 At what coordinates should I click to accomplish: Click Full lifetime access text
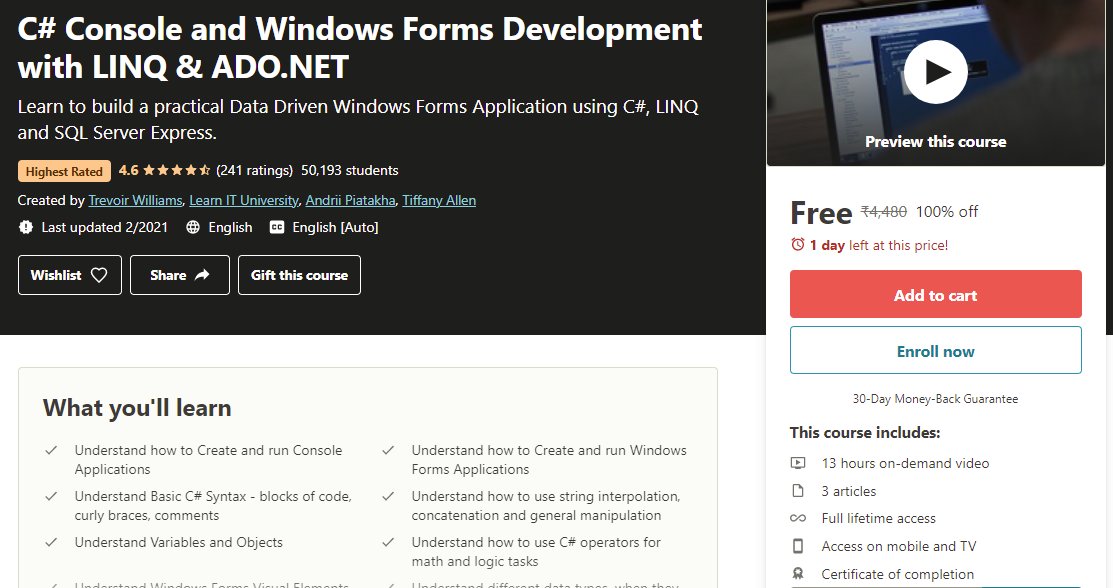[x=879, y=518]
